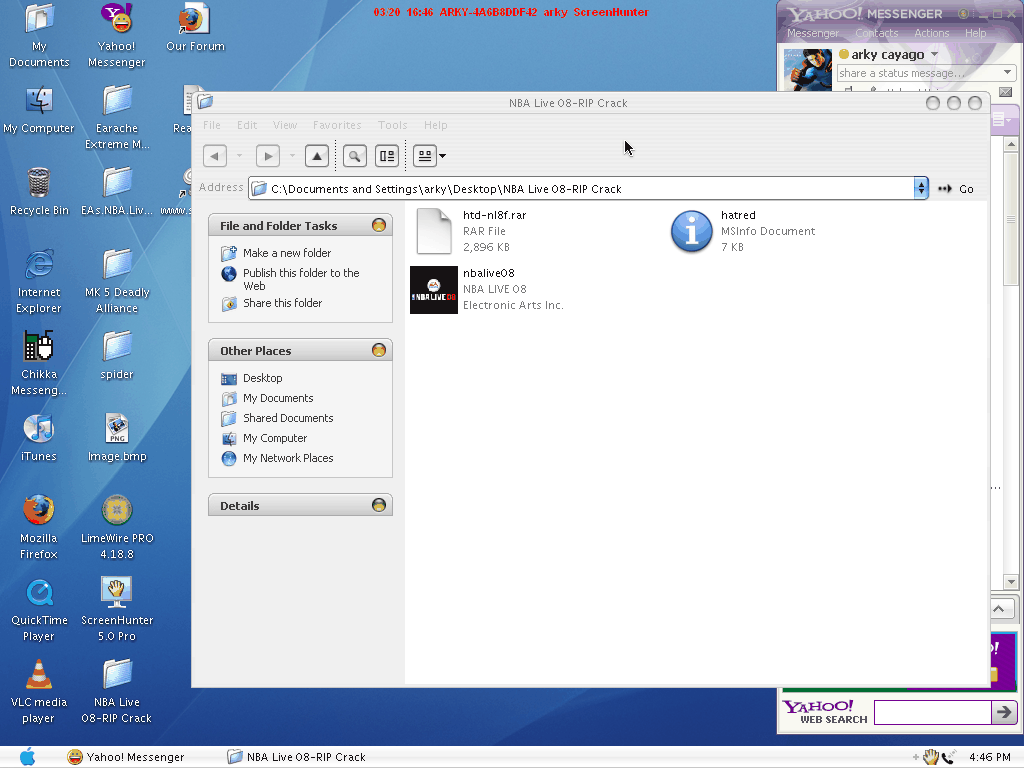
Task: Click the Forward arrow in Explorer toolbar
Action: [268, 156]
